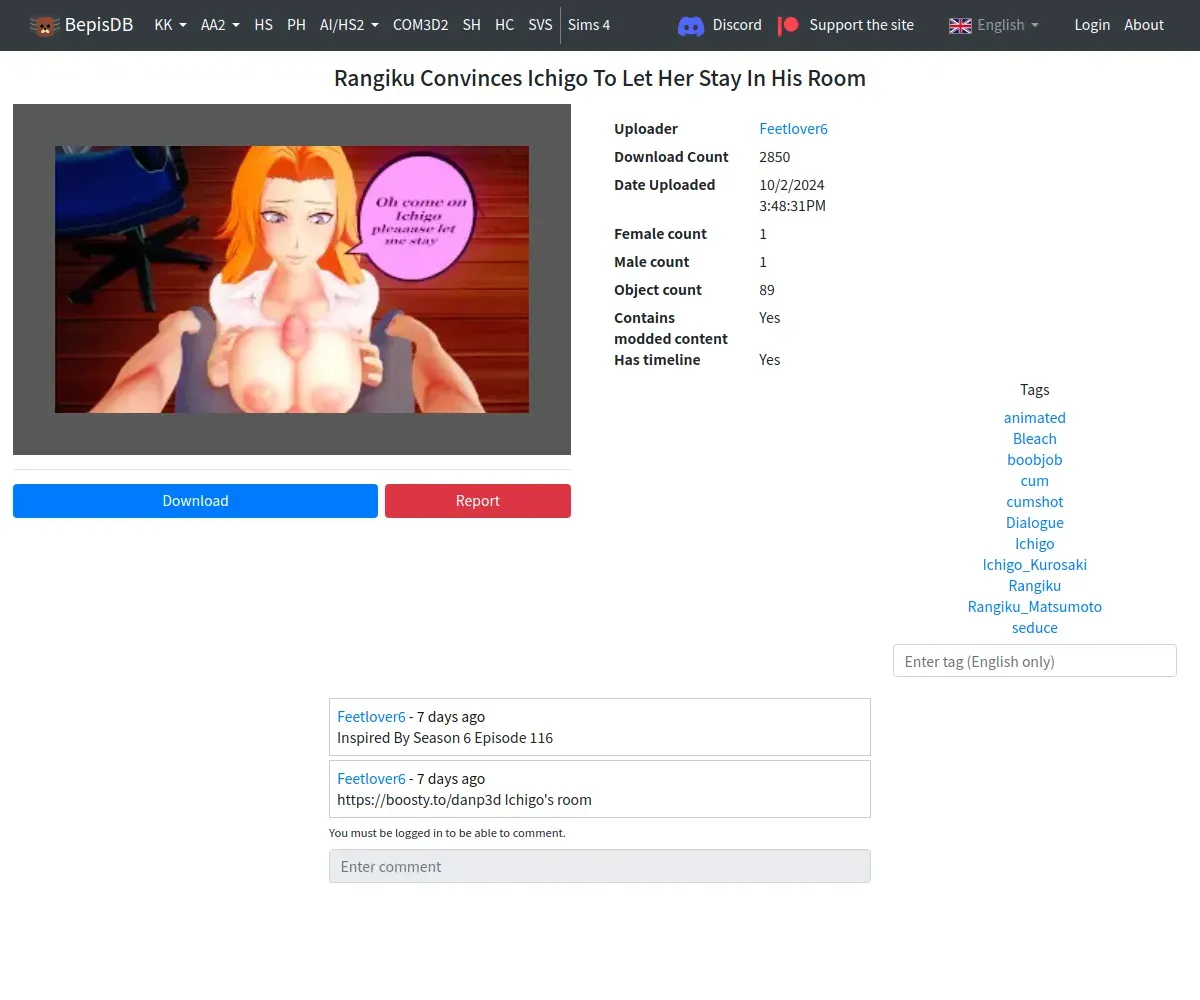Click the Has timeline label

[657, 360]
